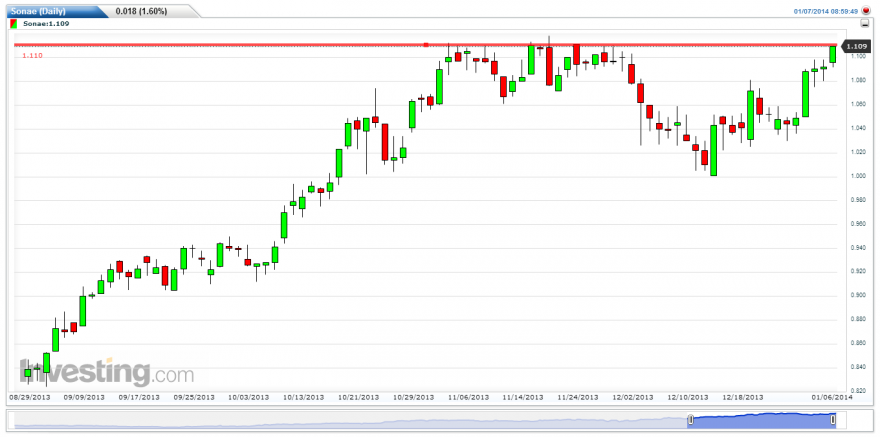Click the highlighted blue navigator selection area

762,420
